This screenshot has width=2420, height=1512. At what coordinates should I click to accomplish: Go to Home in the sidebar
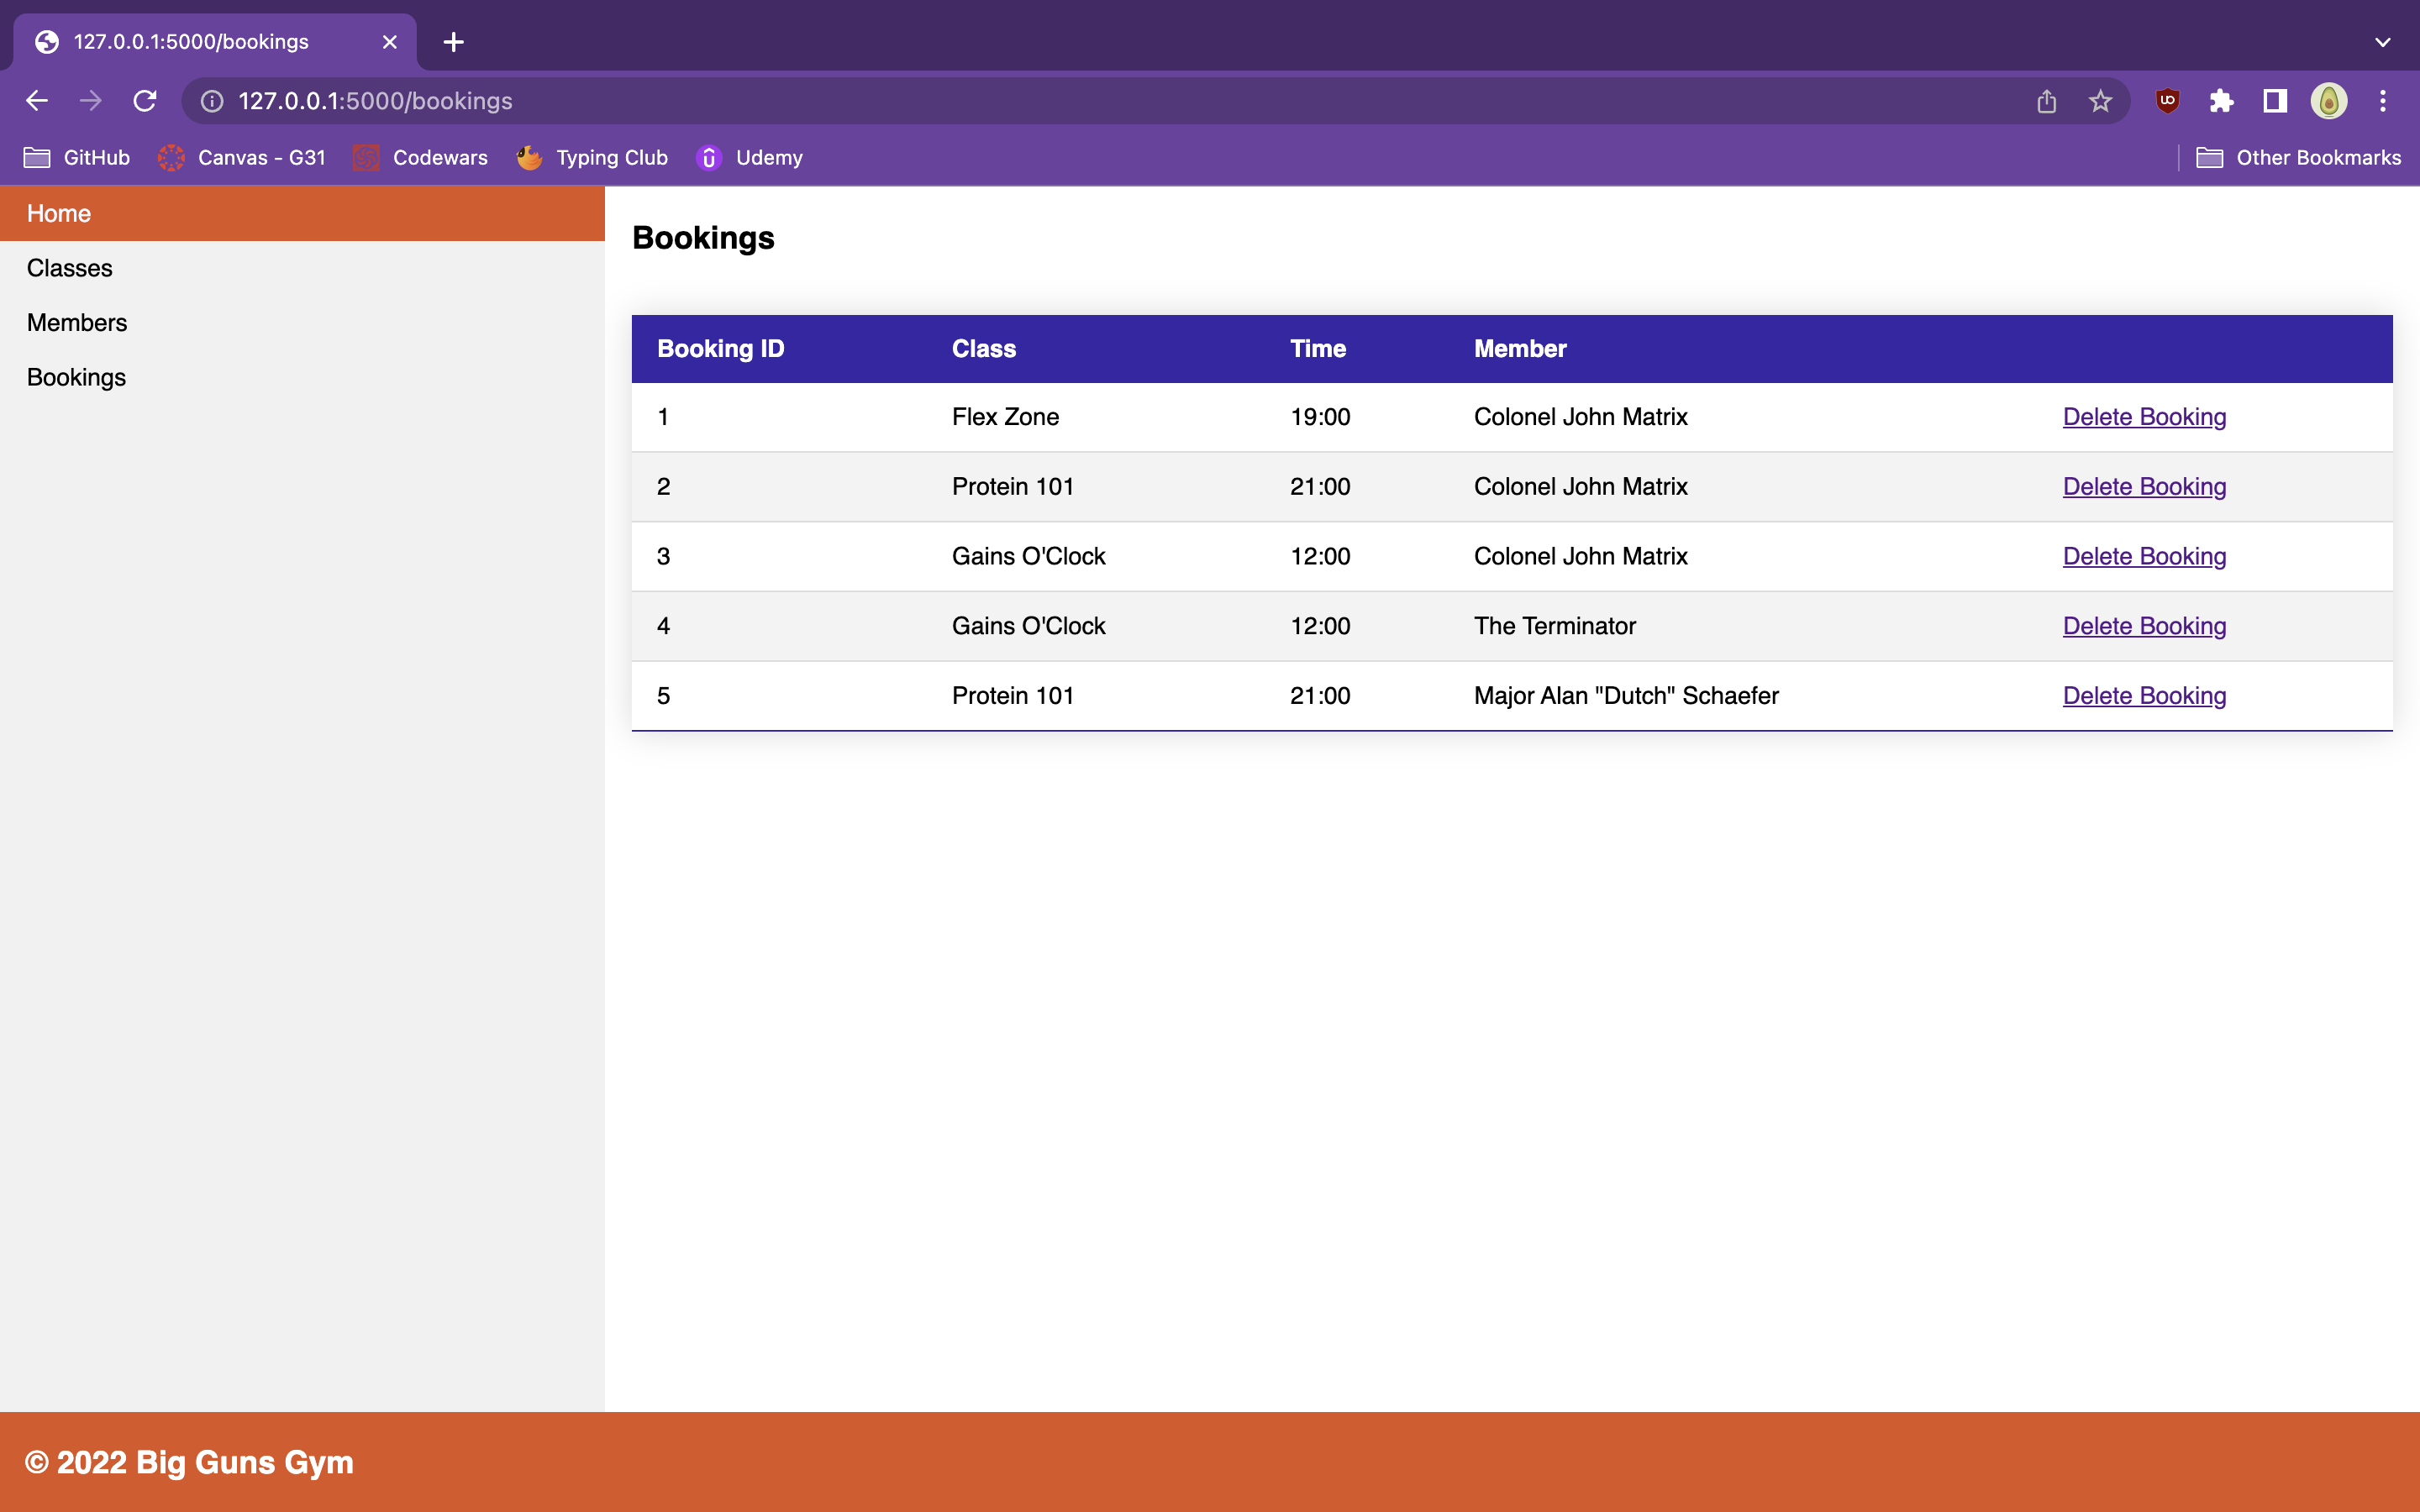tap(302, 214)
